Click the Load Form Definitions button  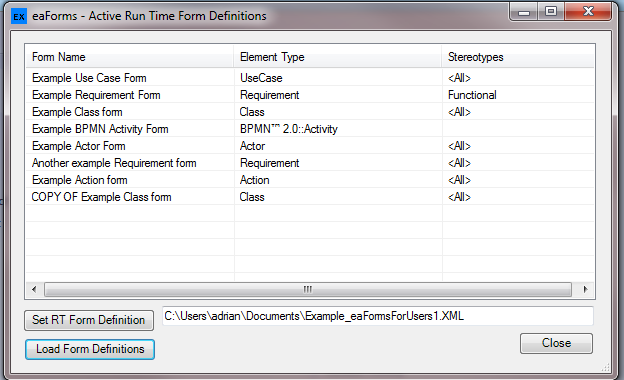click(x=90, y=349)
